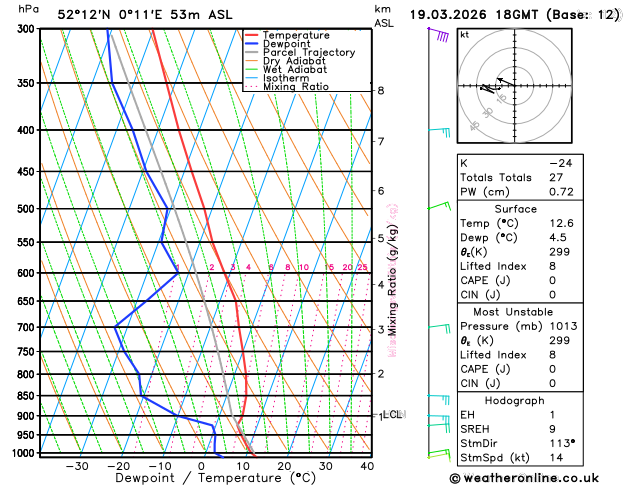Viewport: 629px width, 486px height.
Task: Click the mixing ratio label 10
Action: [x=304, y=267]
